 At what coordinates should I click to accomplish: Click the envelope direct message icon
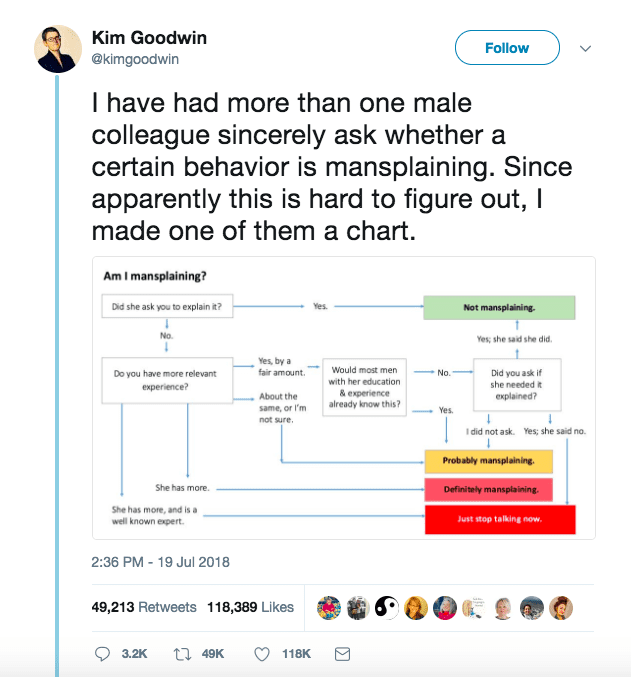tap(342, 654)
